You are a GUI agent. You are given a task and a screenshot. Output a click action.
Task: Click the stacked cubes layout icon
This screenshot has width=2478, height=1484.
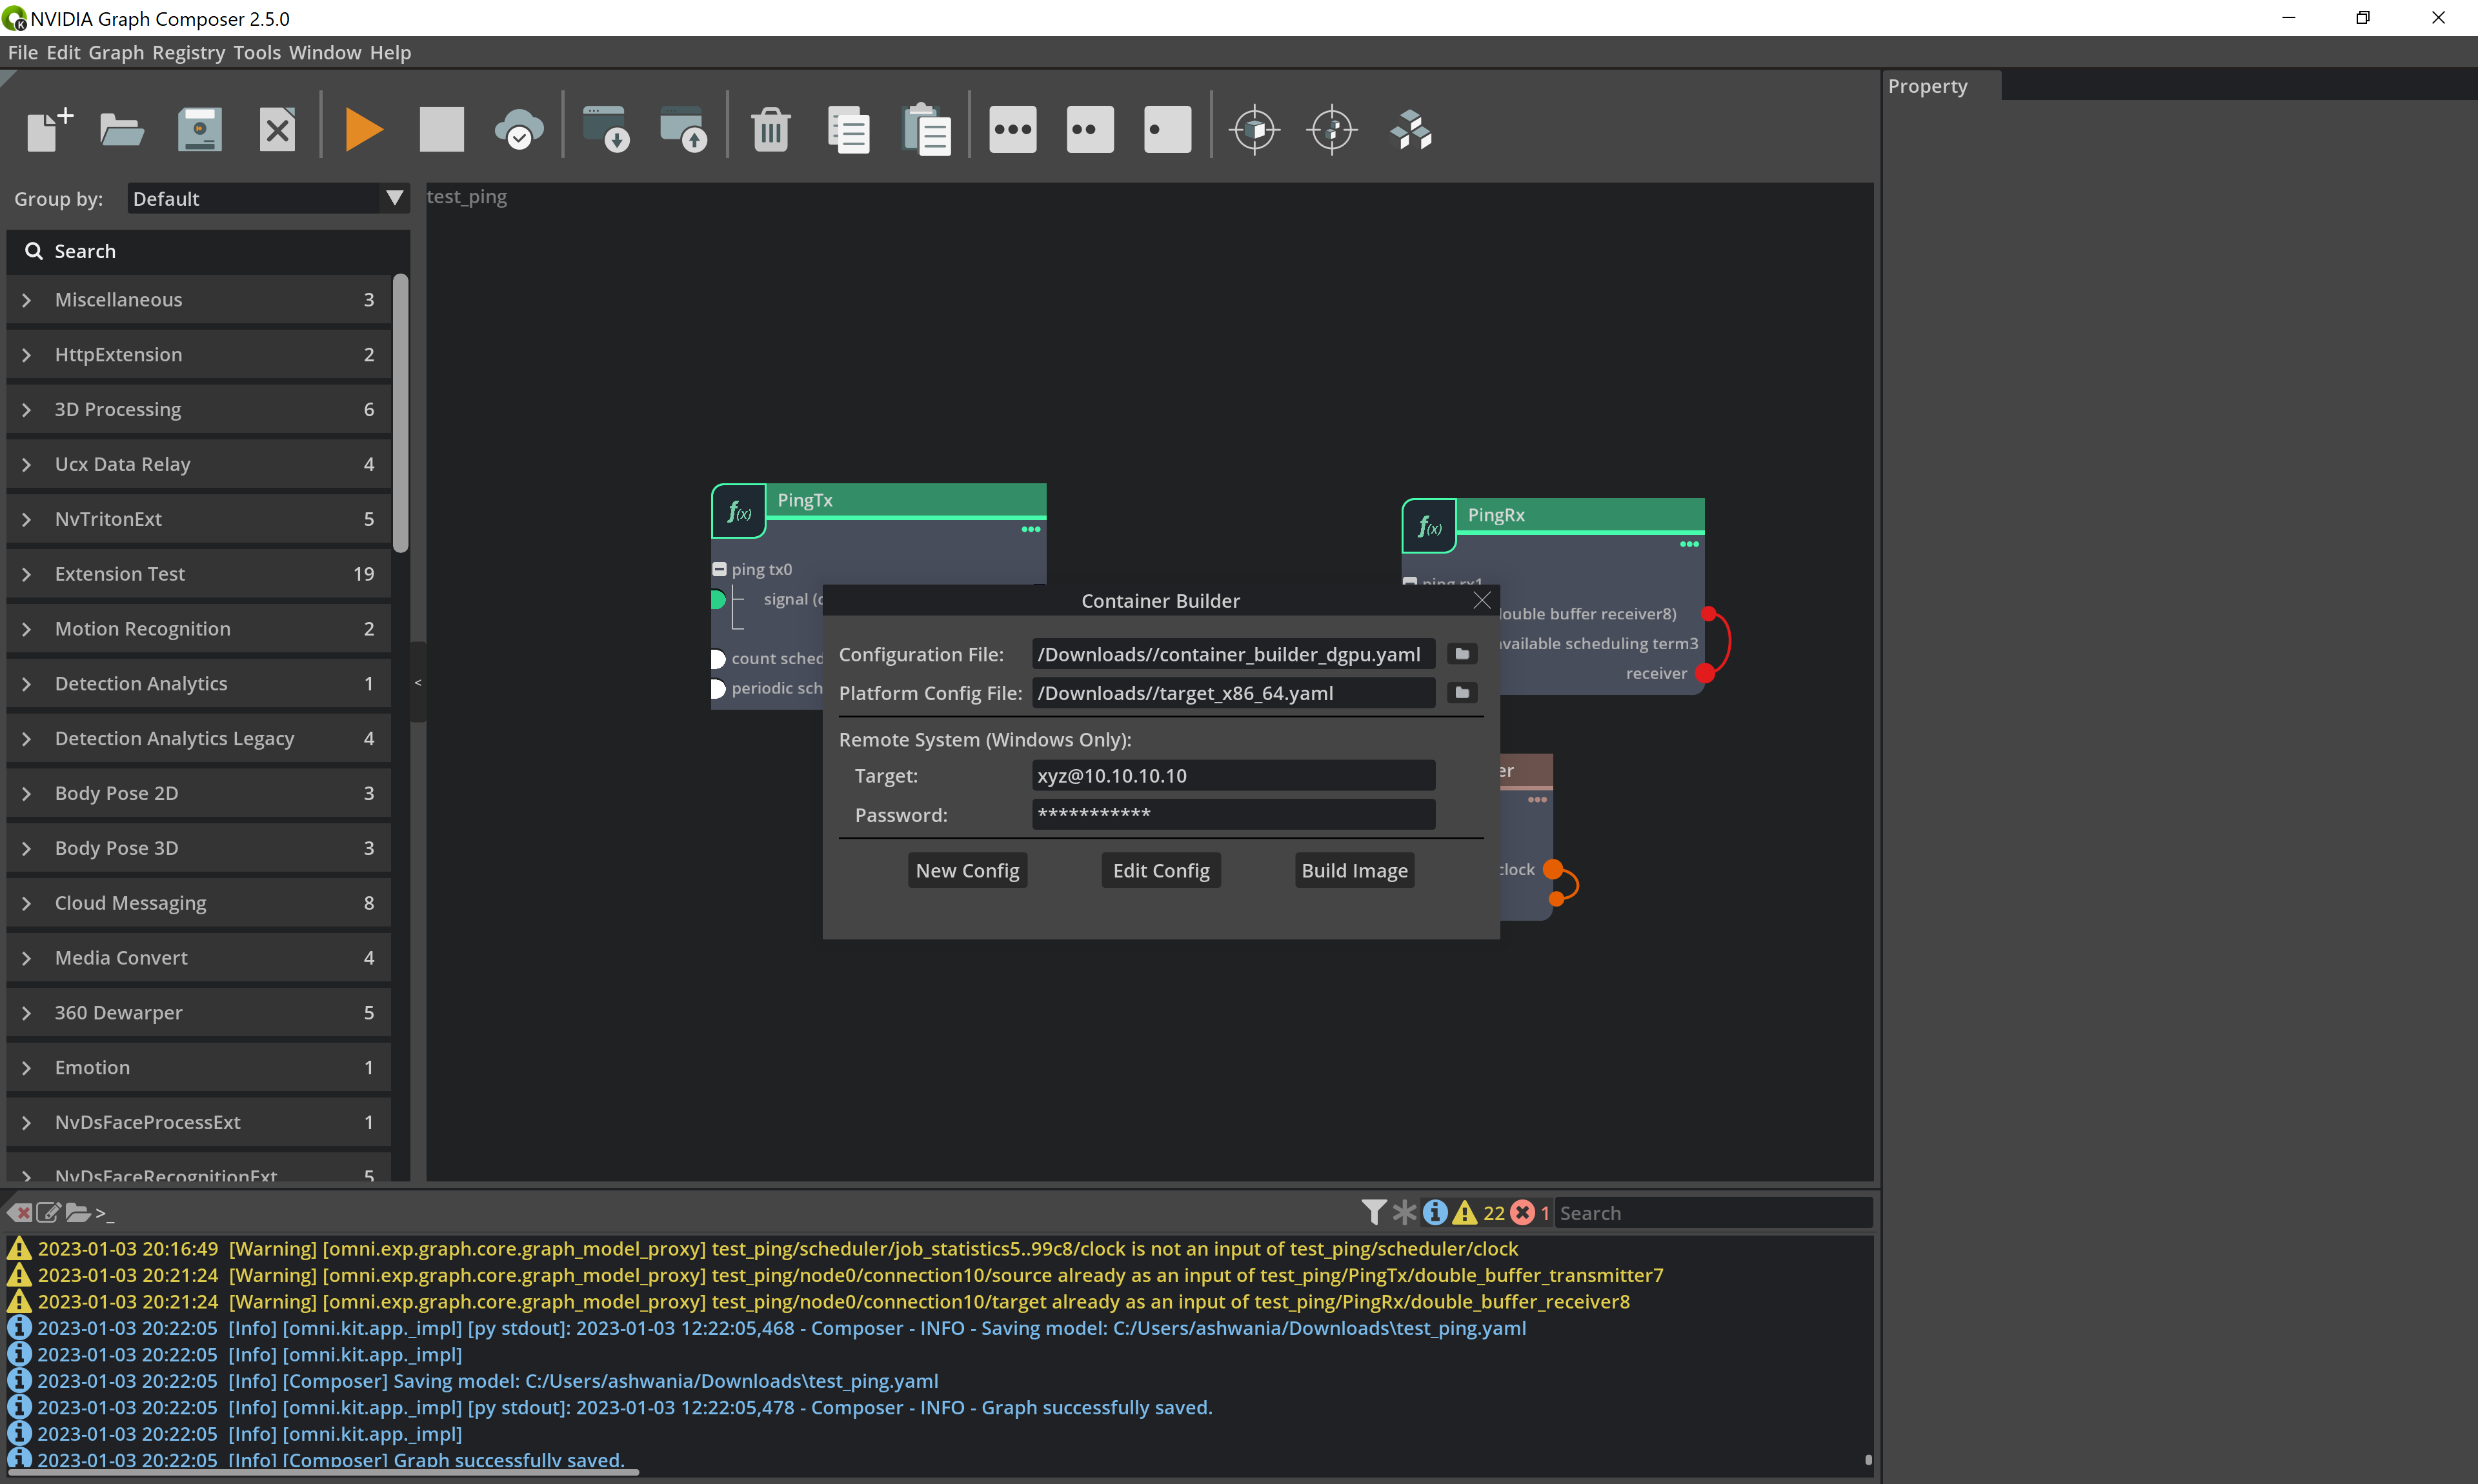1411,129
